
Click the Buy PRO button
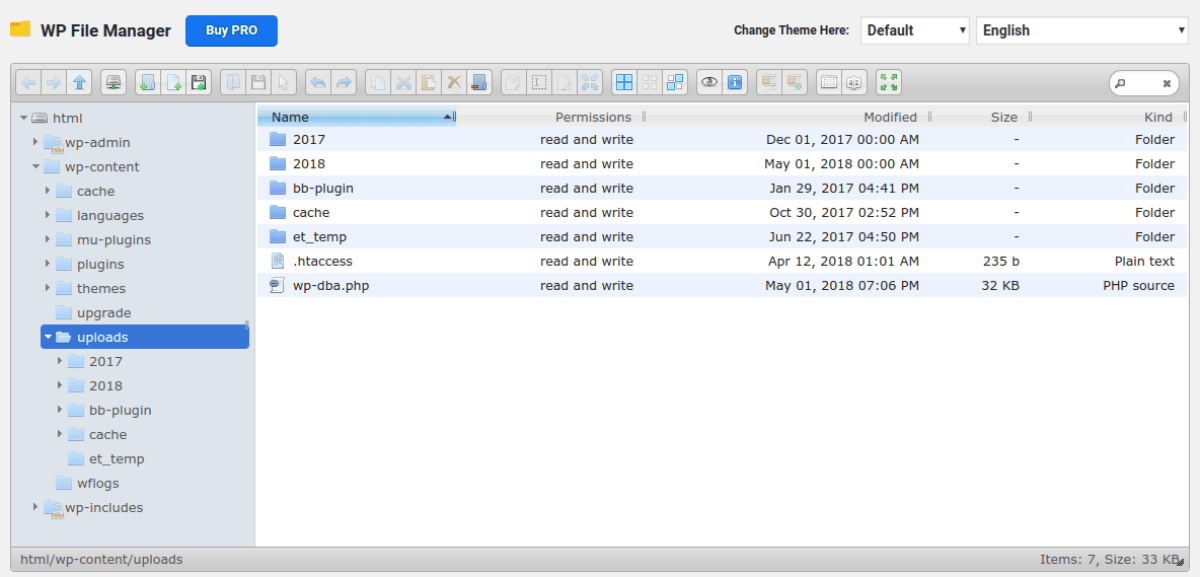click(231, 30)
